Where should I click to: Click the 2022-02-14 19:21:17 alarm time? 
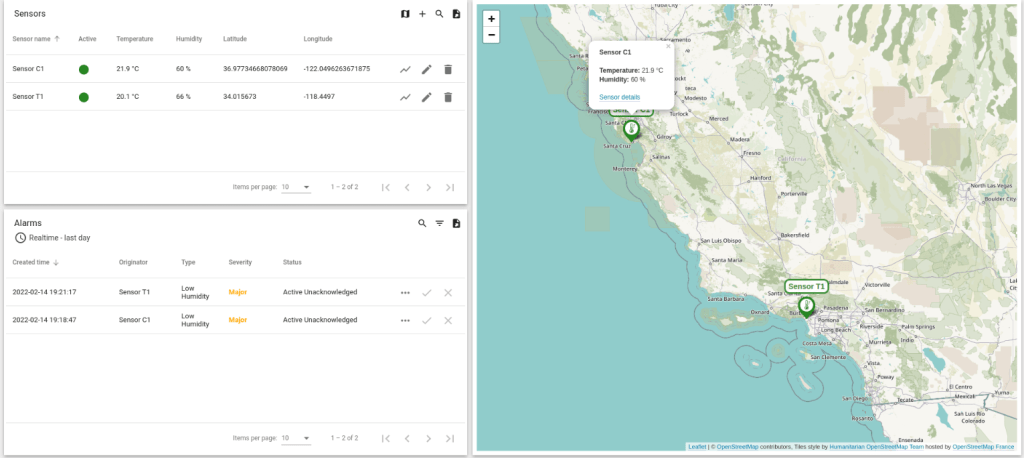(x=44, y=293)
